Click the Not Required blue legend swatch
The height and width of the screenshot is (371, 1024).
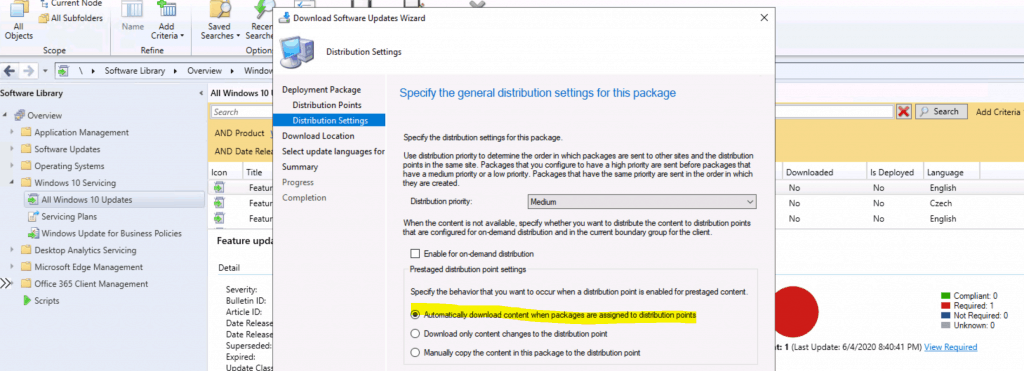[946, 315]
